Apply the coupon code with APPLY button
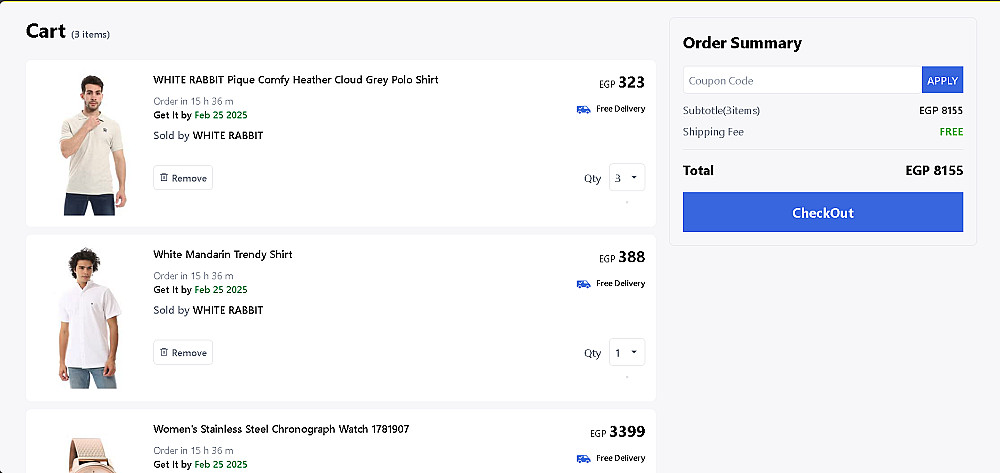This screenshot has height=473, width=1000. click(942, 80)
